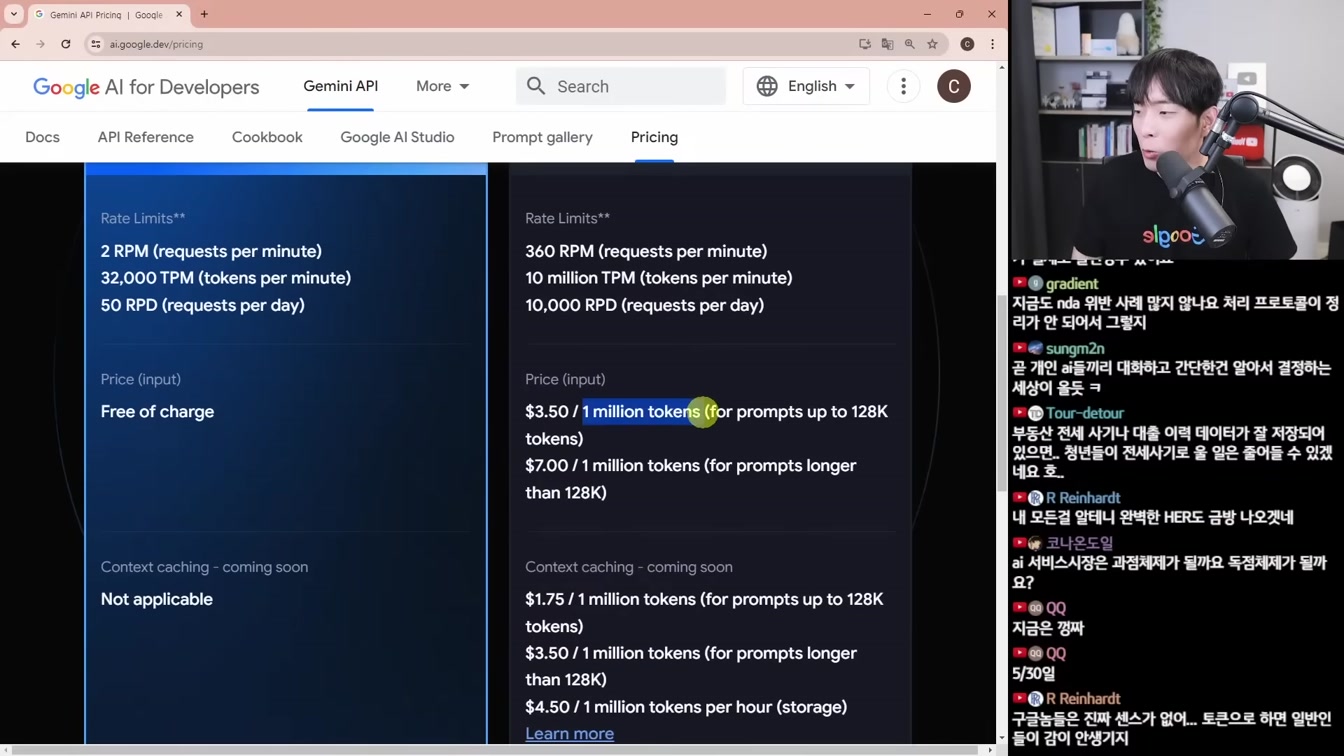The image size is (1344, 756).
Task: Open the Chrome profile avatar
Action: 967,44
